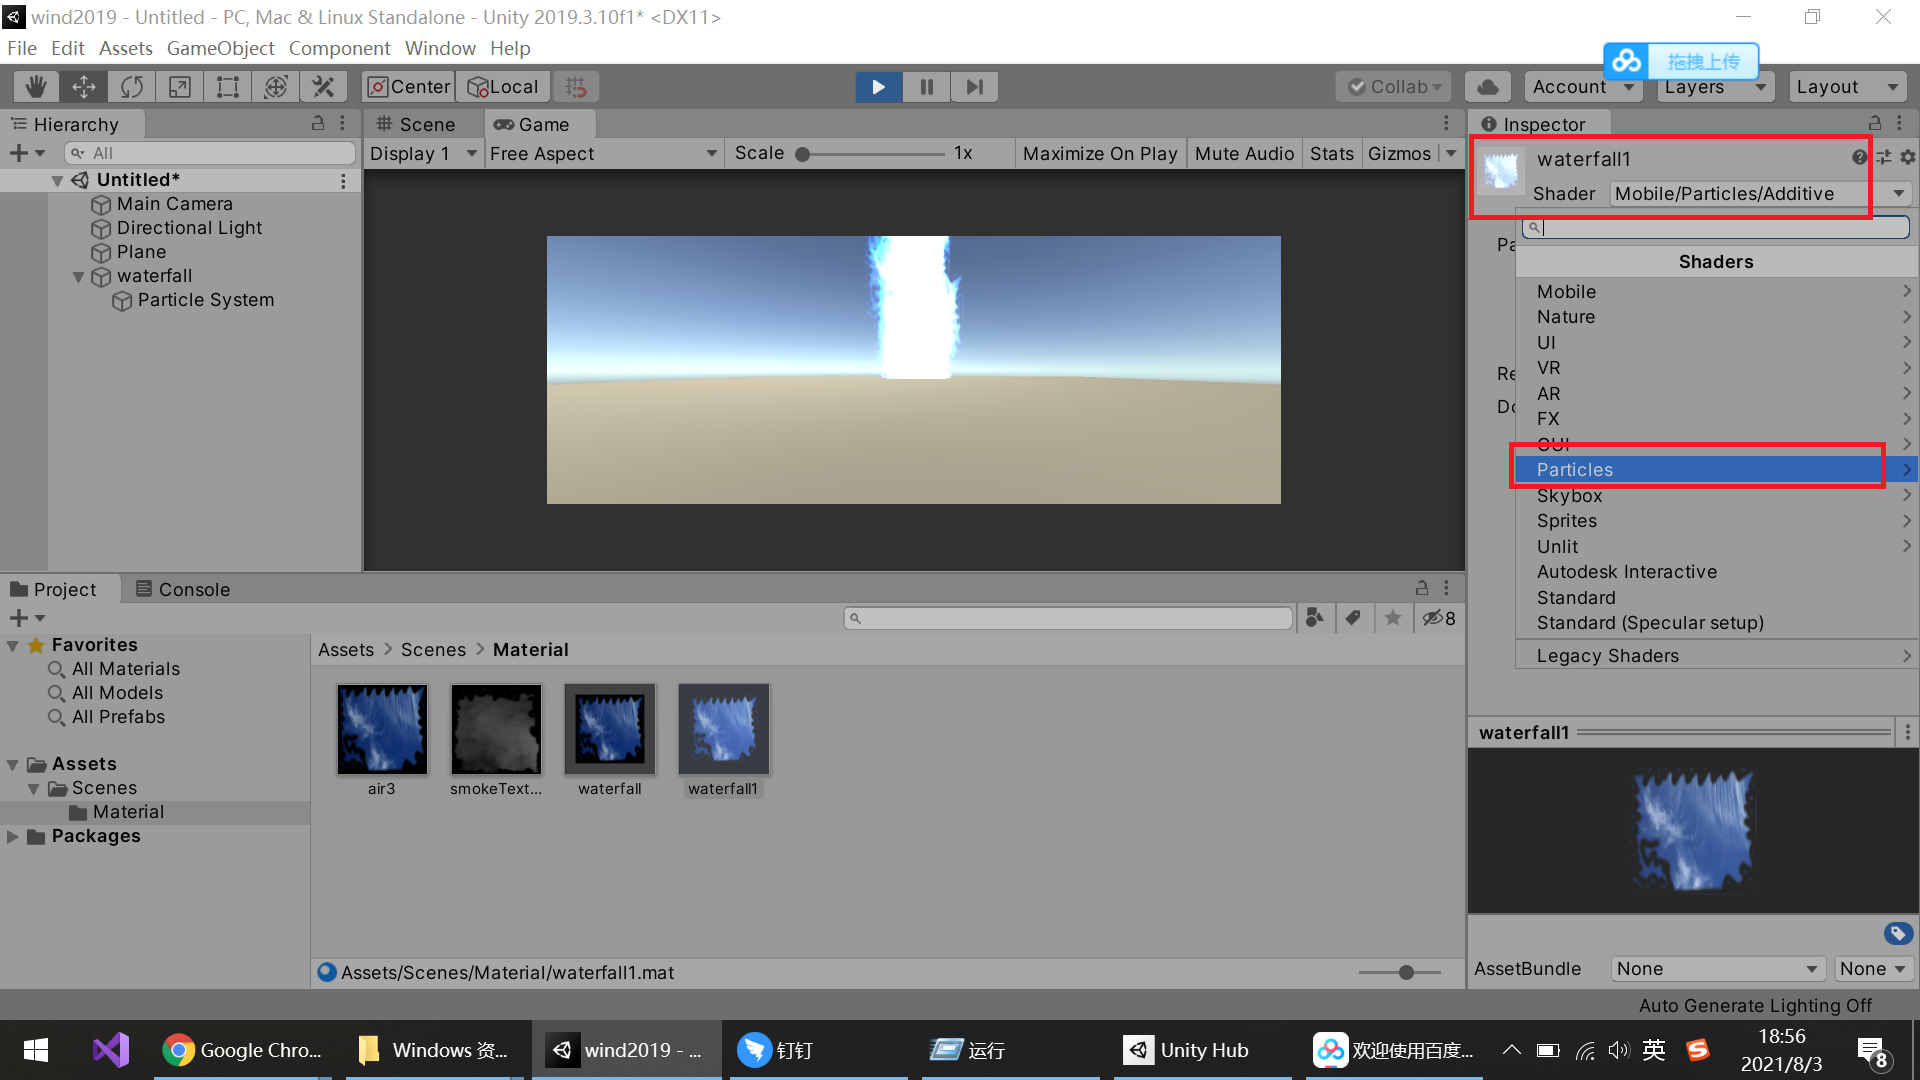The image size is (1920, 1080).
Task: Select the custom editor tools icon
Action: click(323, 87)
